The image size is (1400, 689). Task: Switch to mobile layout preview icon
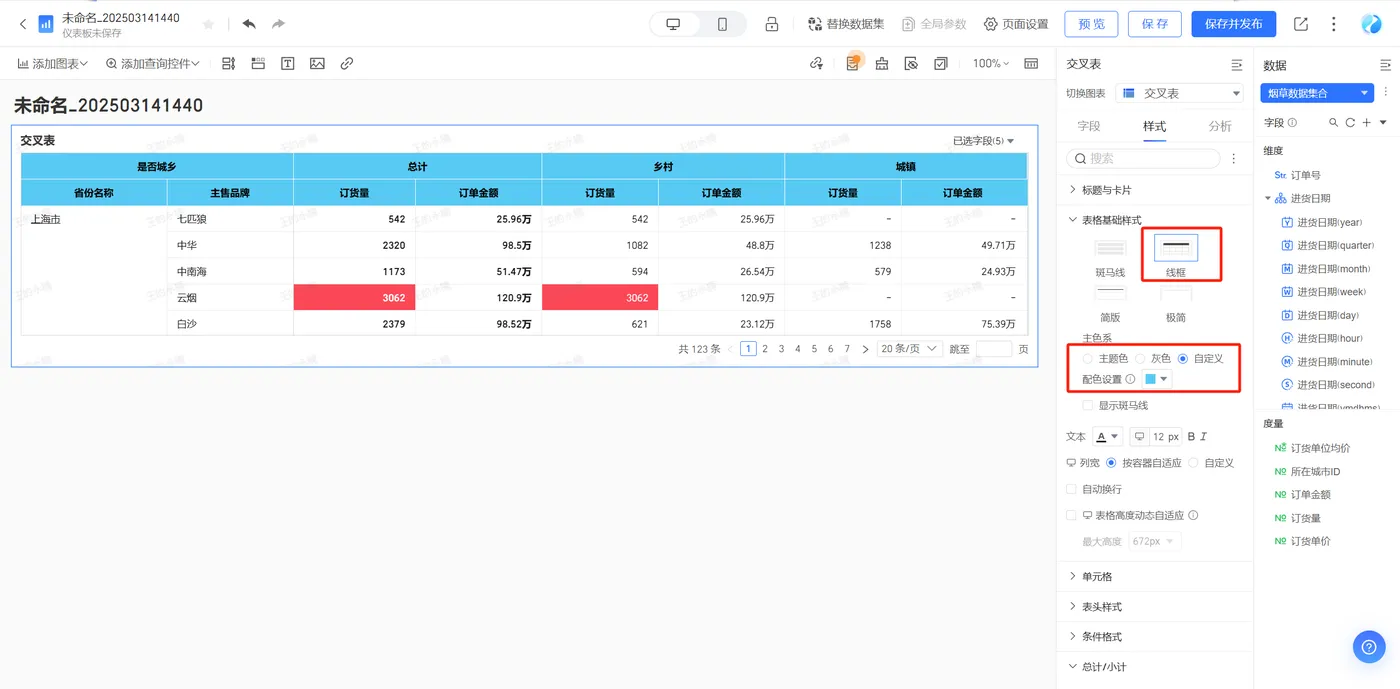(x=722, y=24)
